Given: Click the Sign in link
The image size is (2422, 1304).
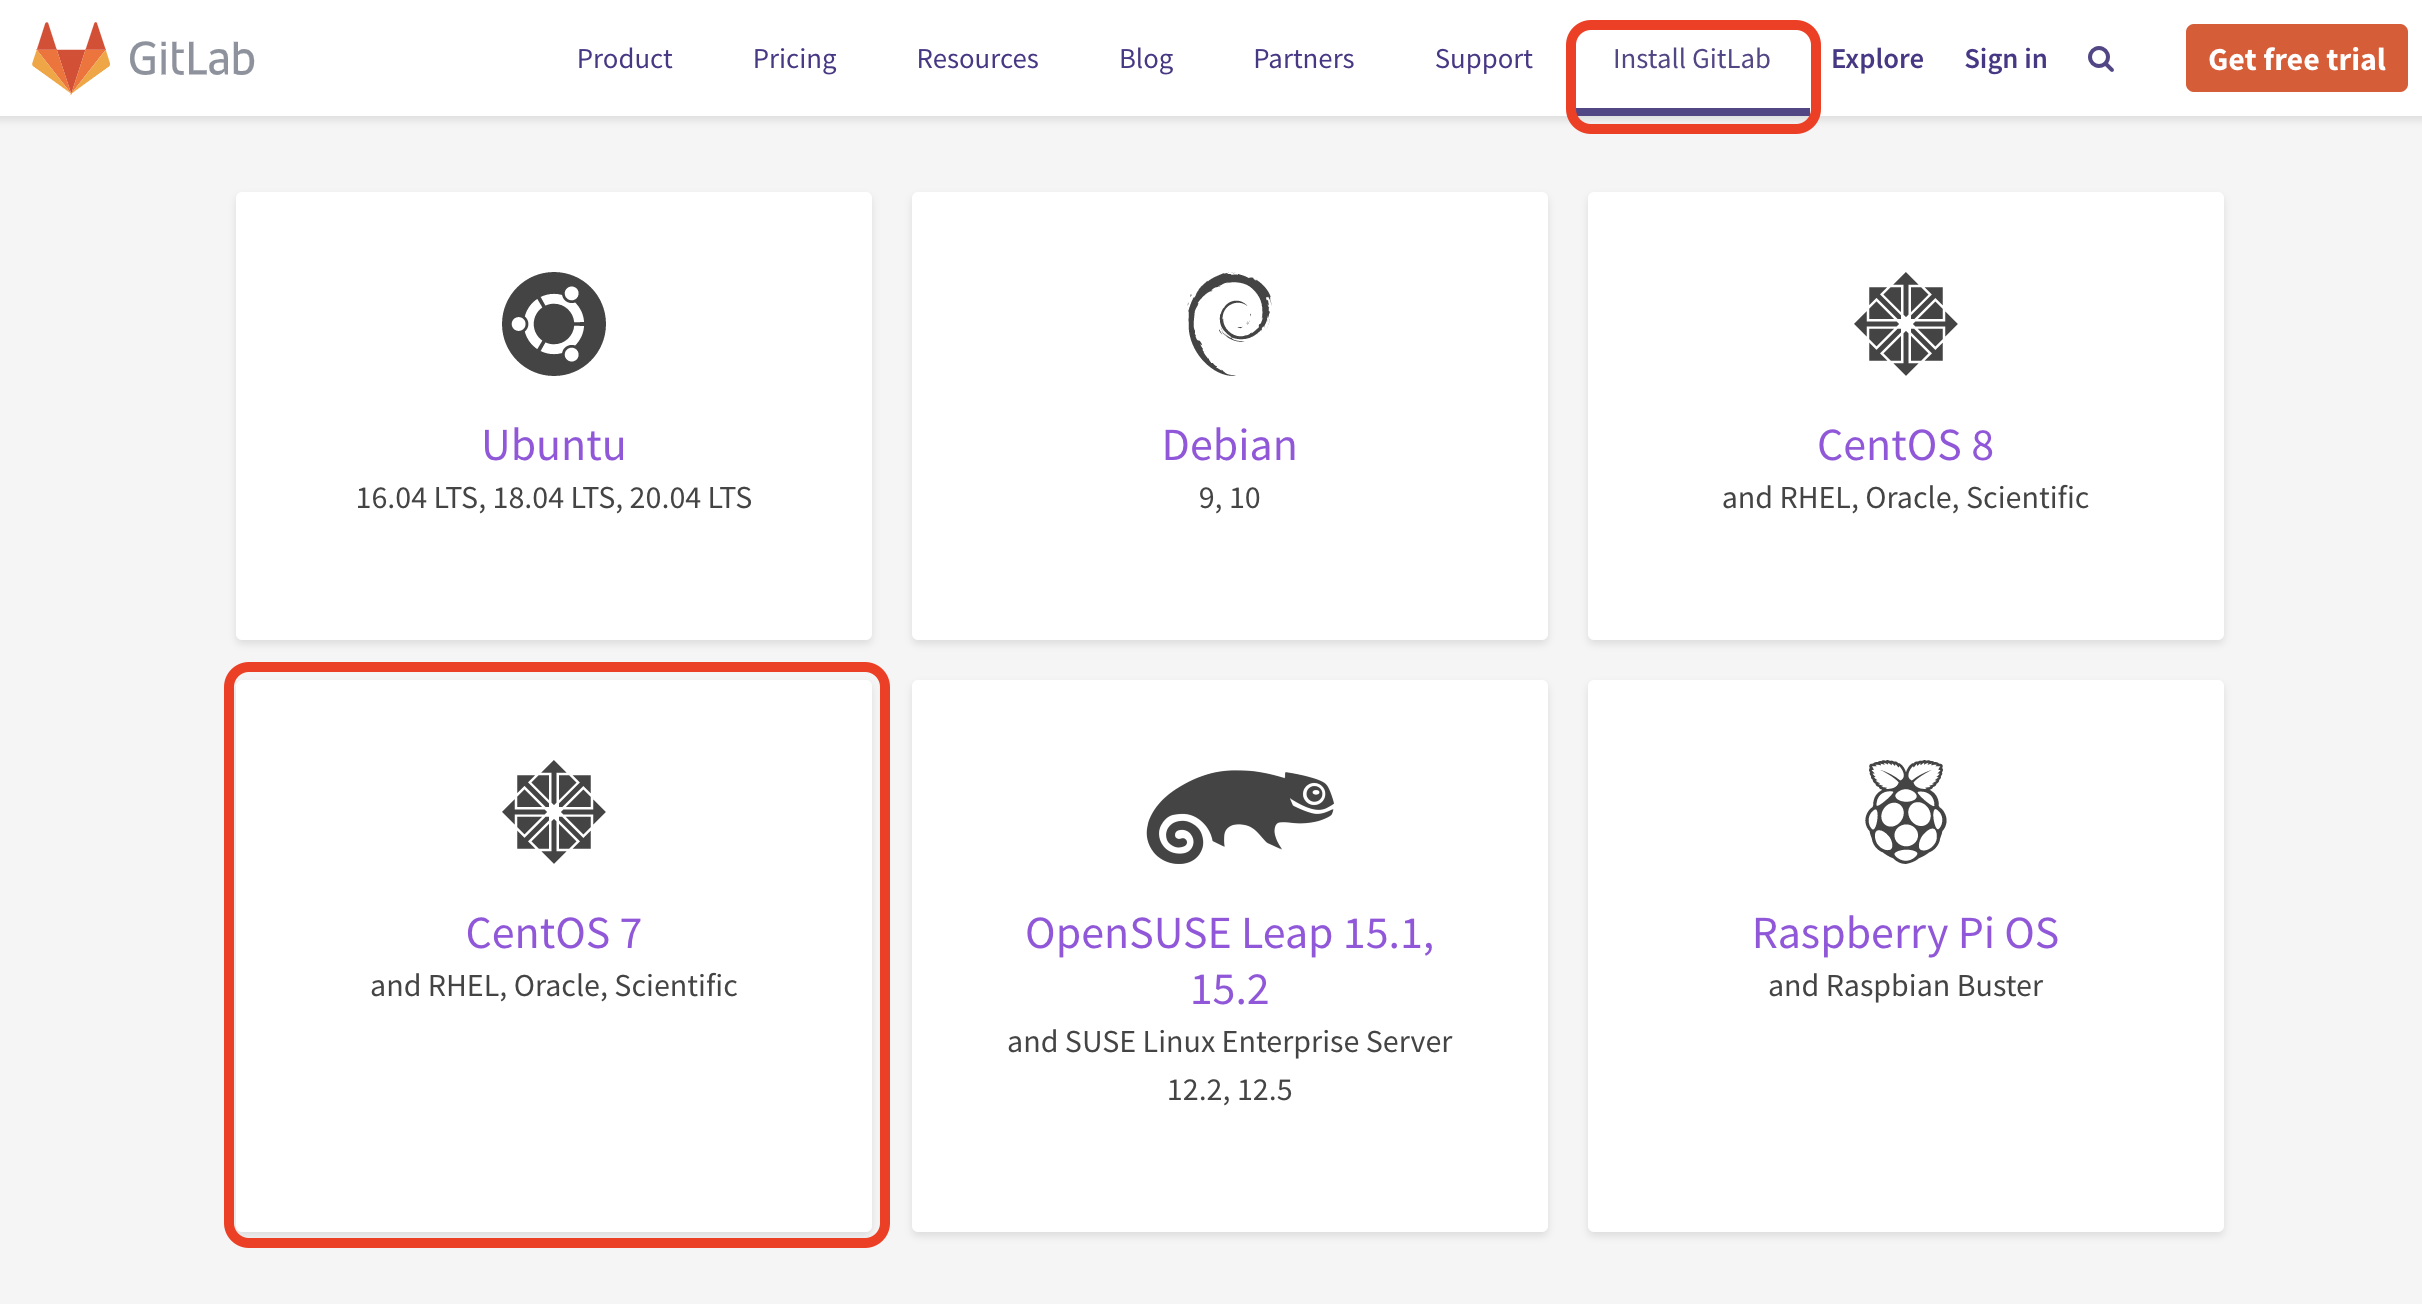Looking at the screenshot, I should click(x=2005, y=59).
